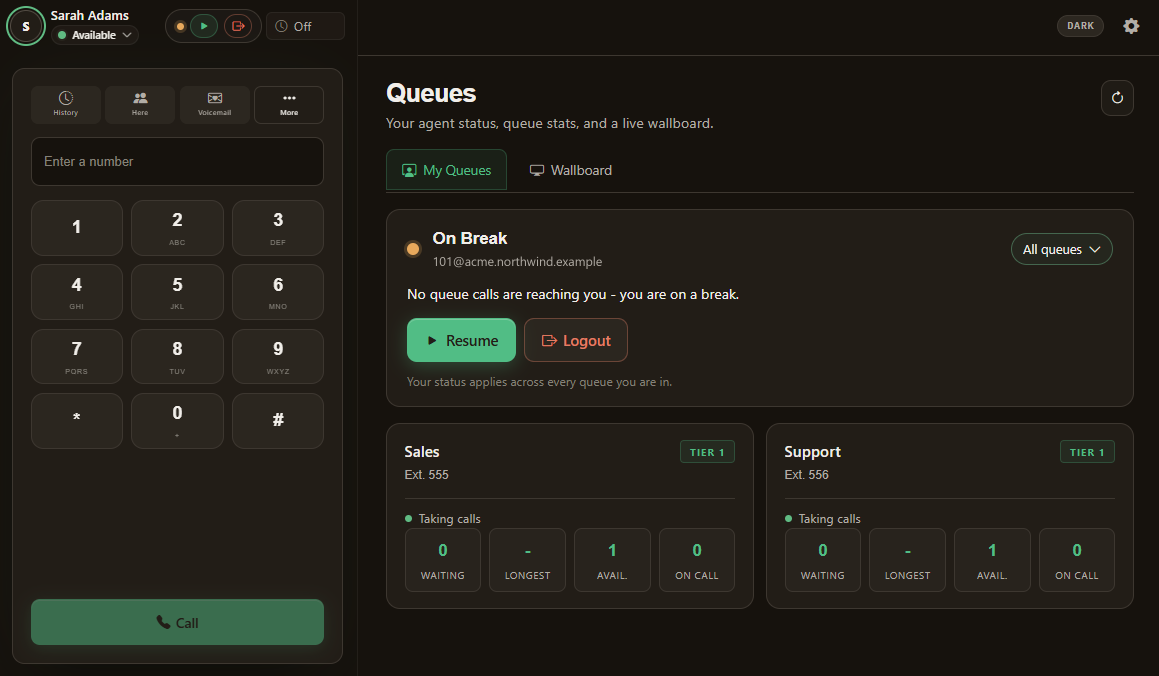The height and width of the screenshot is (676, 1159).
Task: Tap dialpad key 6 MNO
Action: point(278,292)
